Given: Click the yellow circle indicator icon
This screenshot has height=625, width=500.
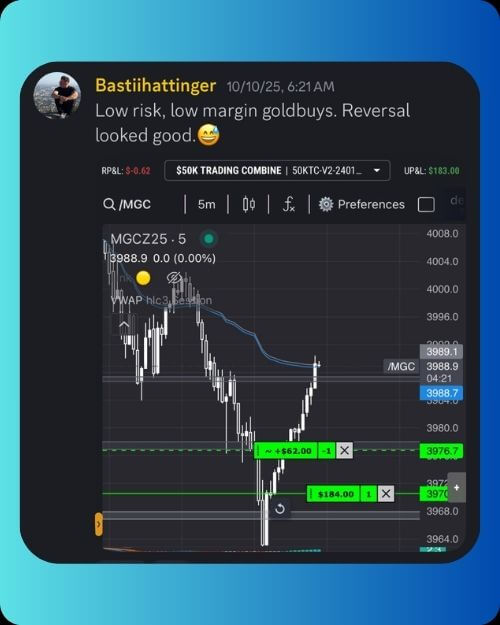Looking at the screenshot, I should click(143, 278).
